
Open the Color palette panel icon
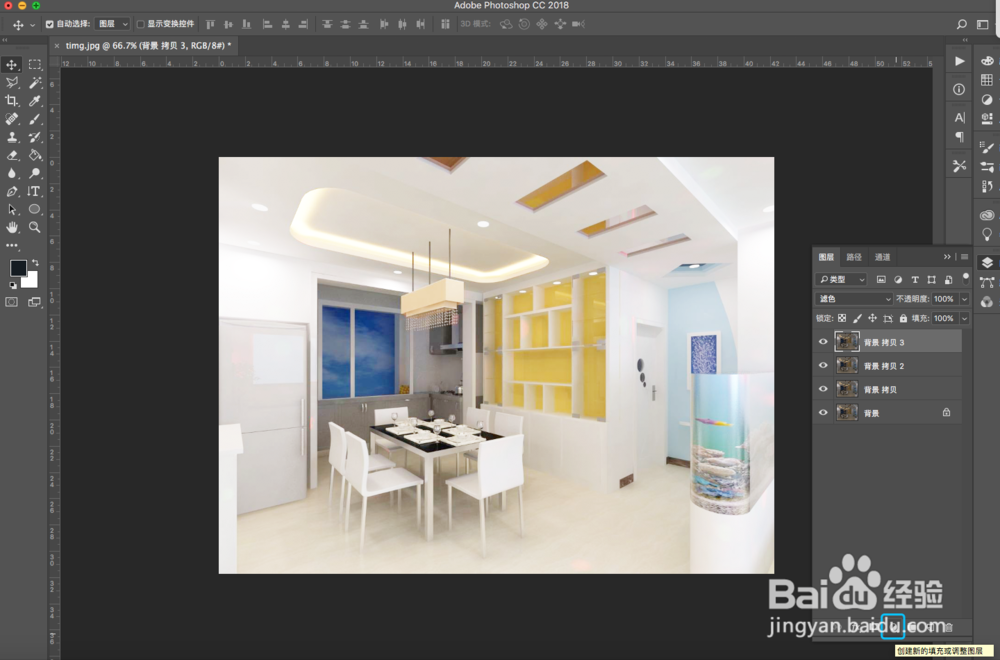pyautogui.click(x=987, y=61)
